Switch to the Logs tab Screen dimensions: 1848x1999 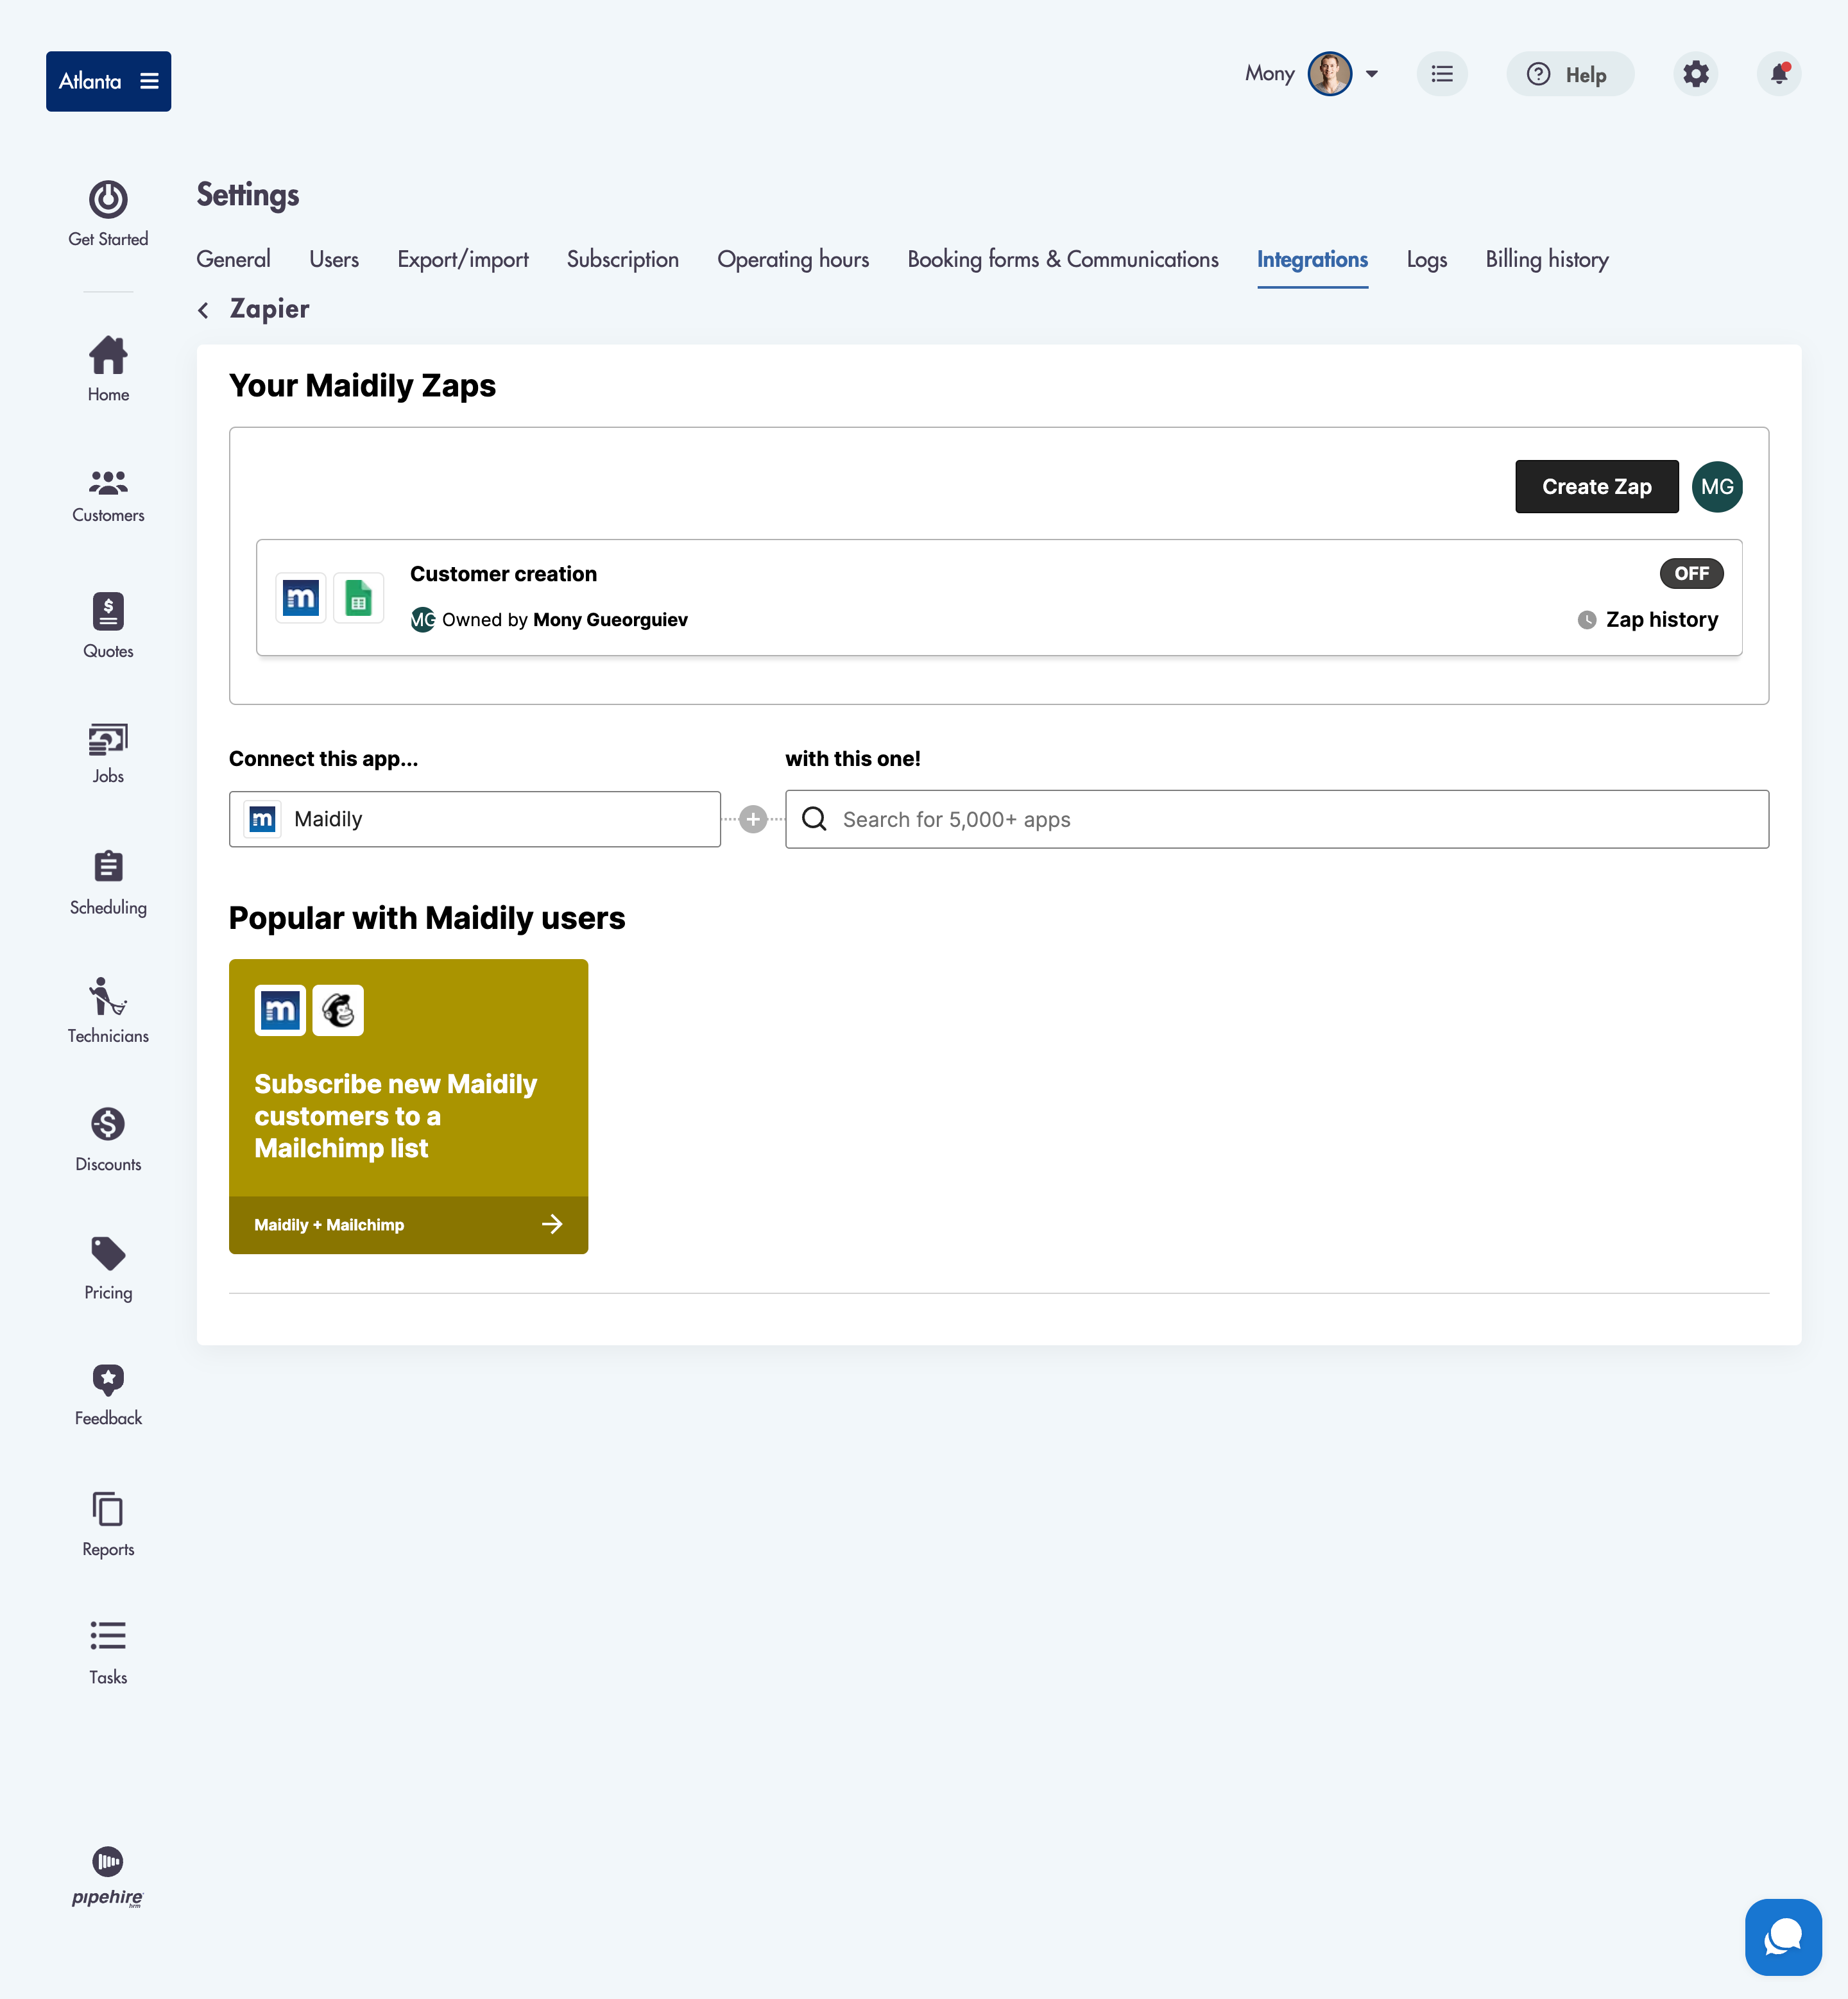point(1426,260)
